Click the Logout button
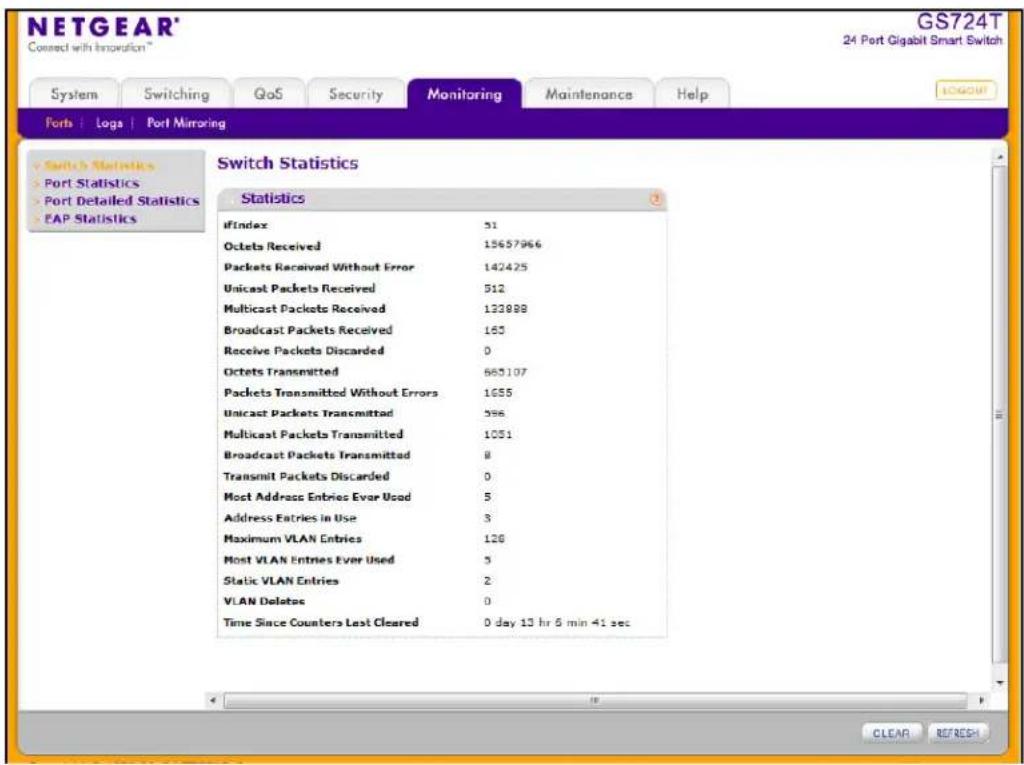Screen dimensions: 1024x765 [x=966, y=90]
